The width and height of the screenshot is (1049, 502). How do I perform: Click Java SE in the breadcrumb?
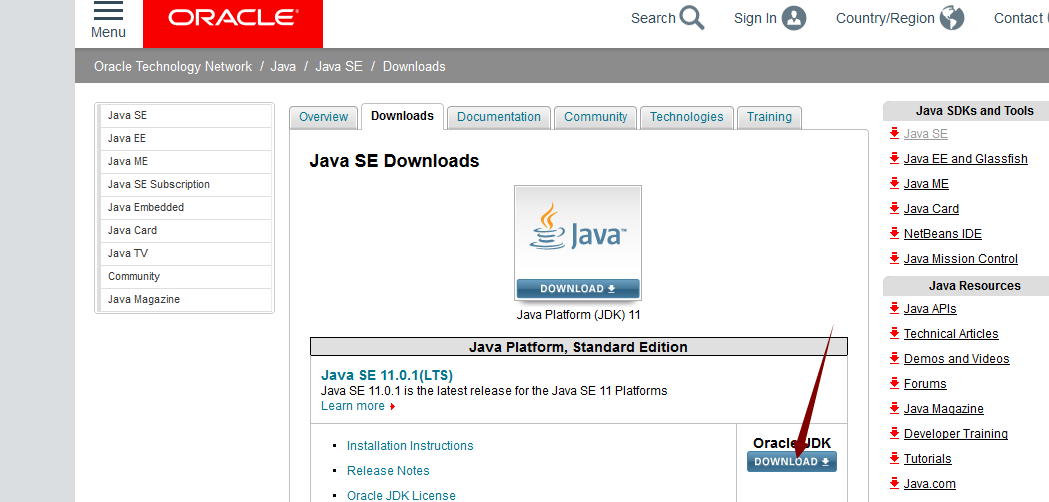click(339, 66)
